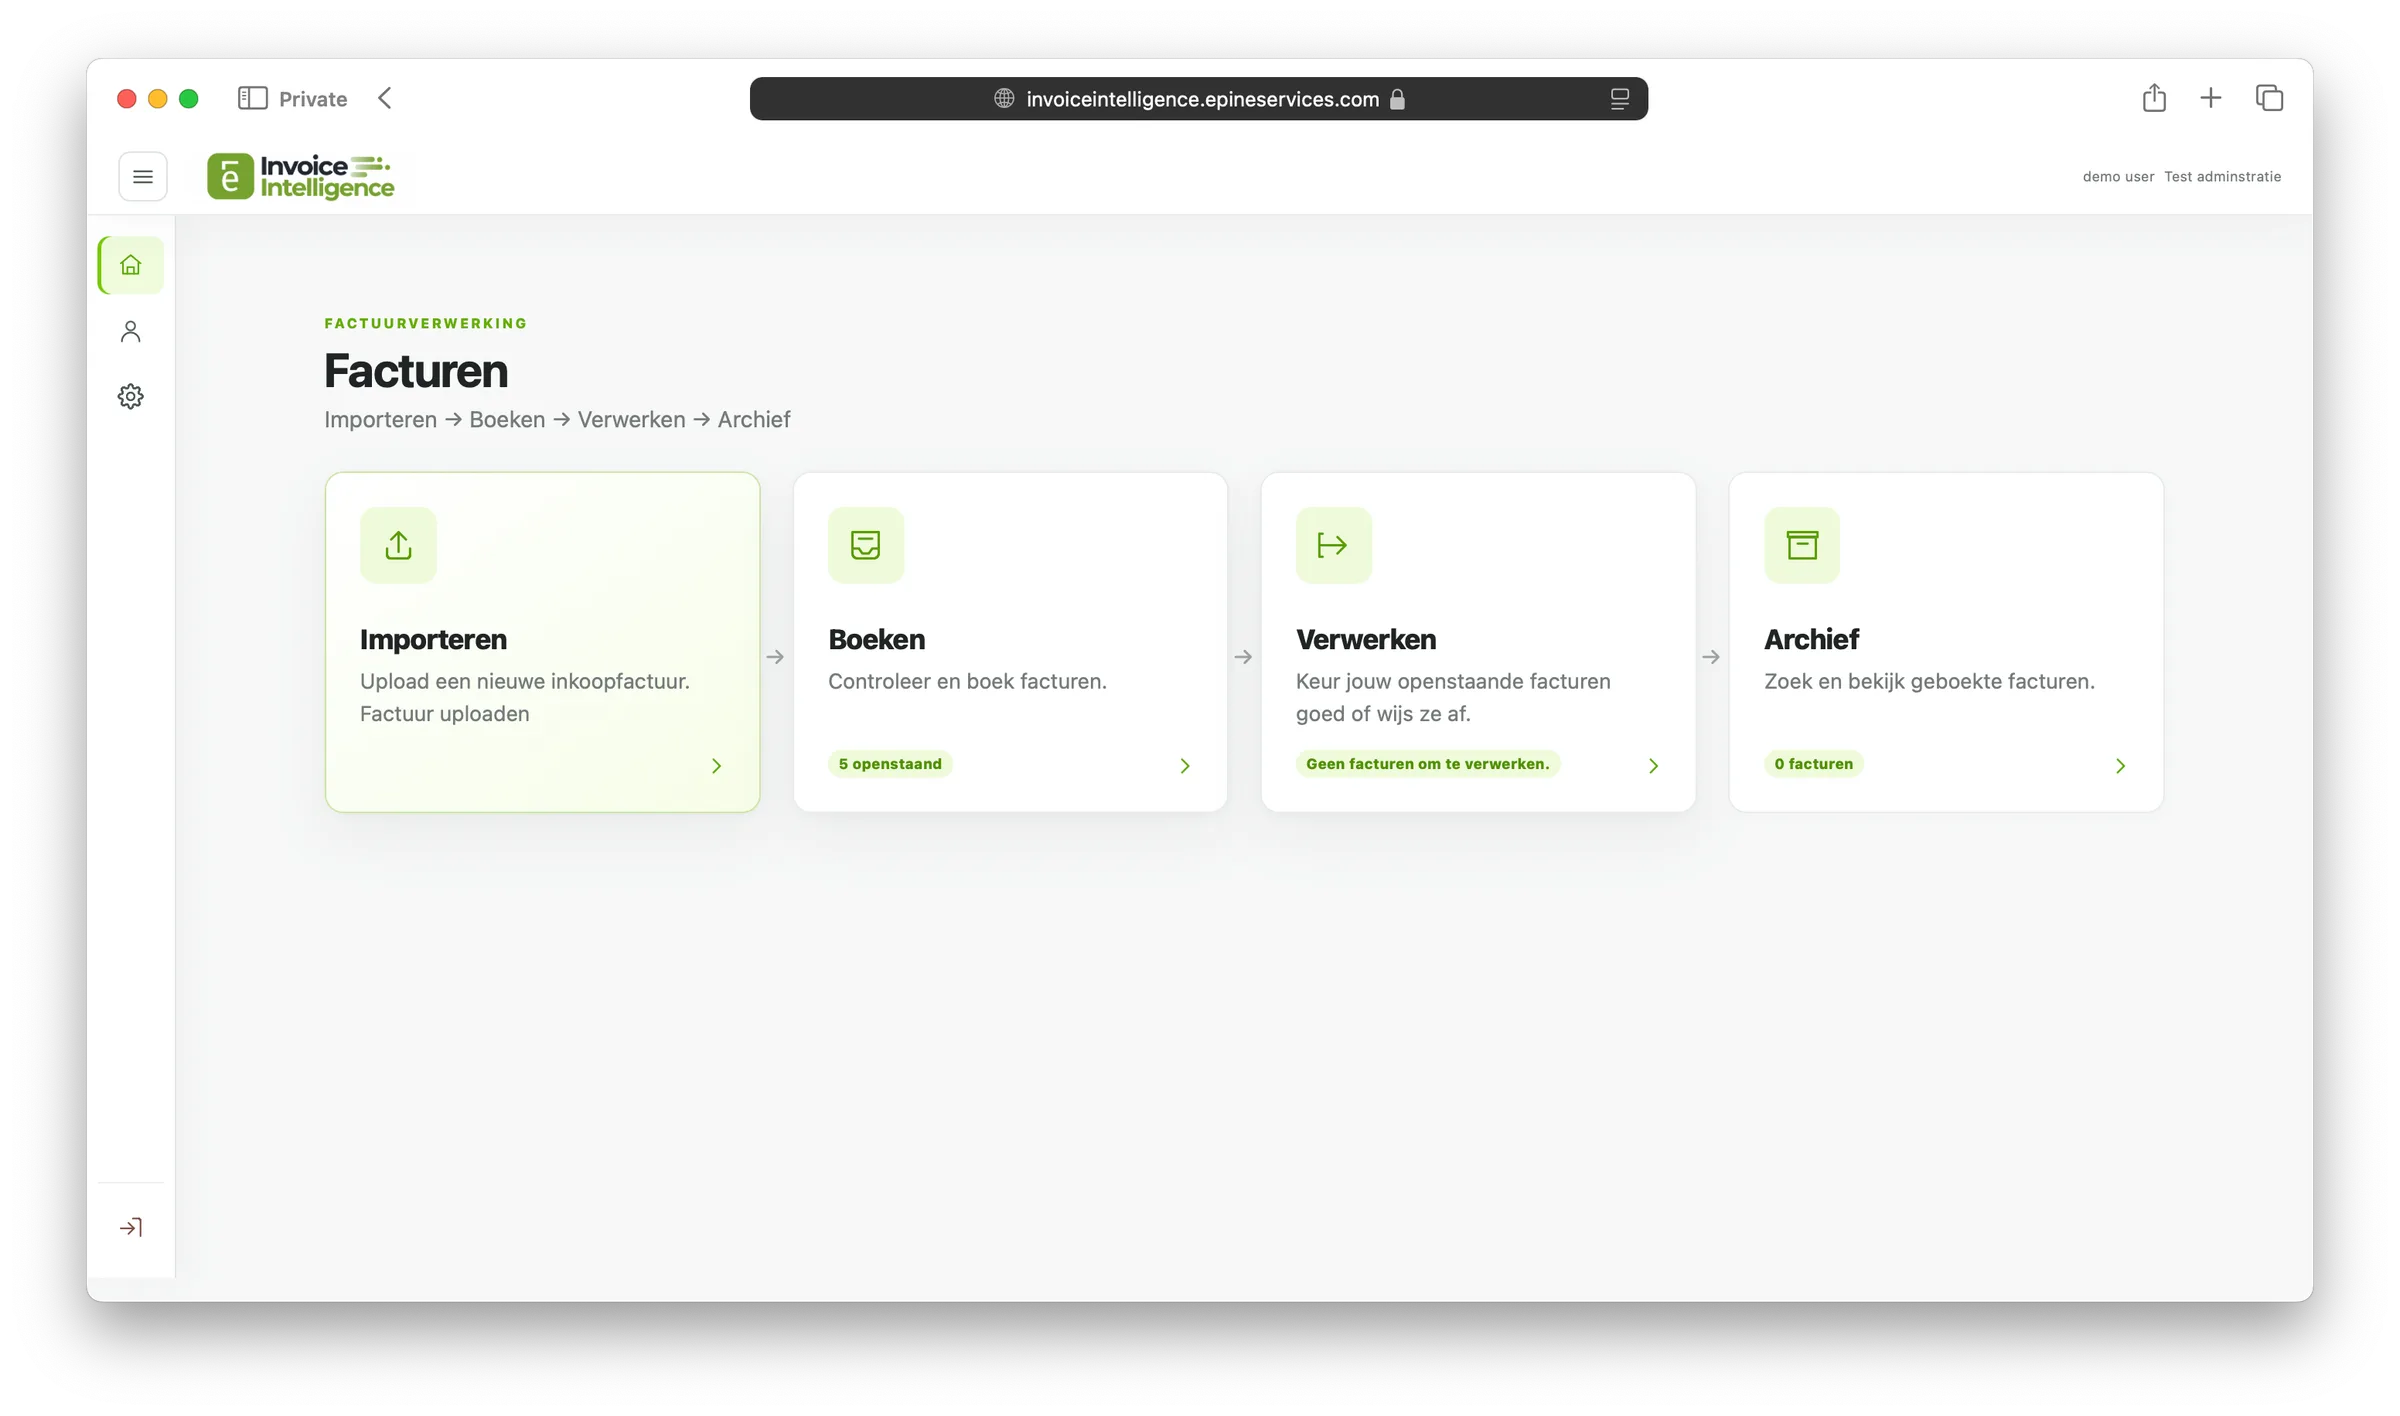Open the hamburger menu button
The height and width of the screenshot is (1416, 2400).
pos(143,177)
